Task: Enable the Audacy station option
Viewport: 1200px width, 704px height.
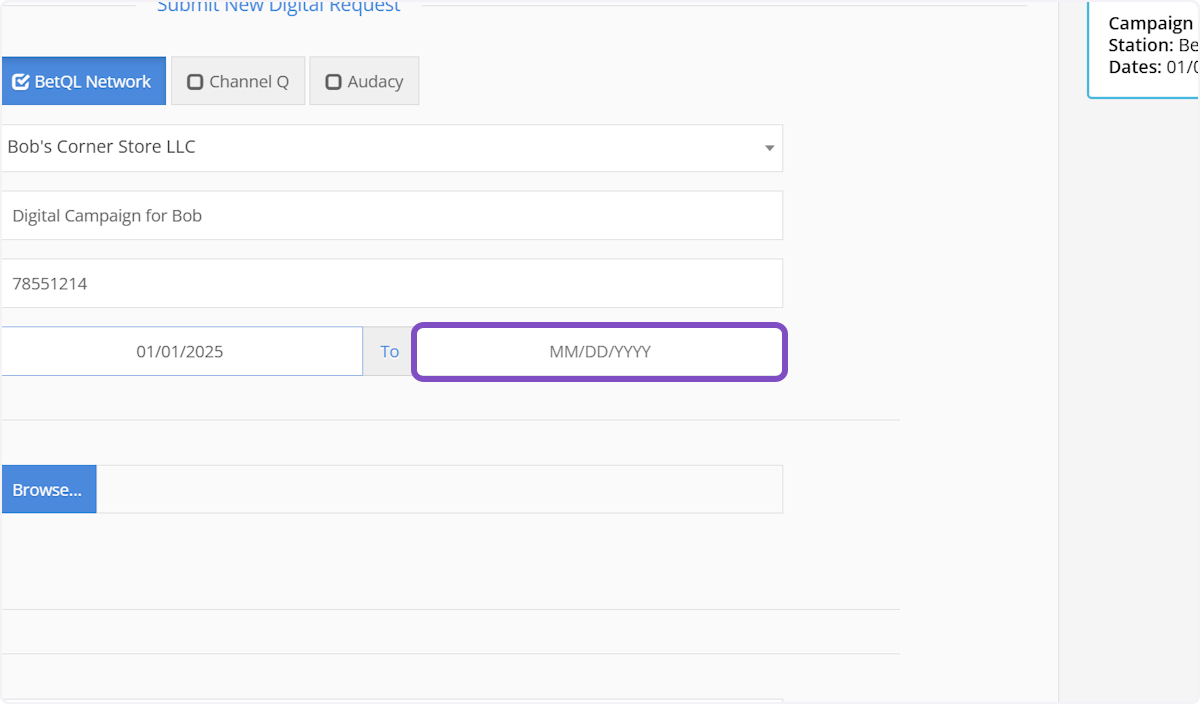Action: [364, 81]
